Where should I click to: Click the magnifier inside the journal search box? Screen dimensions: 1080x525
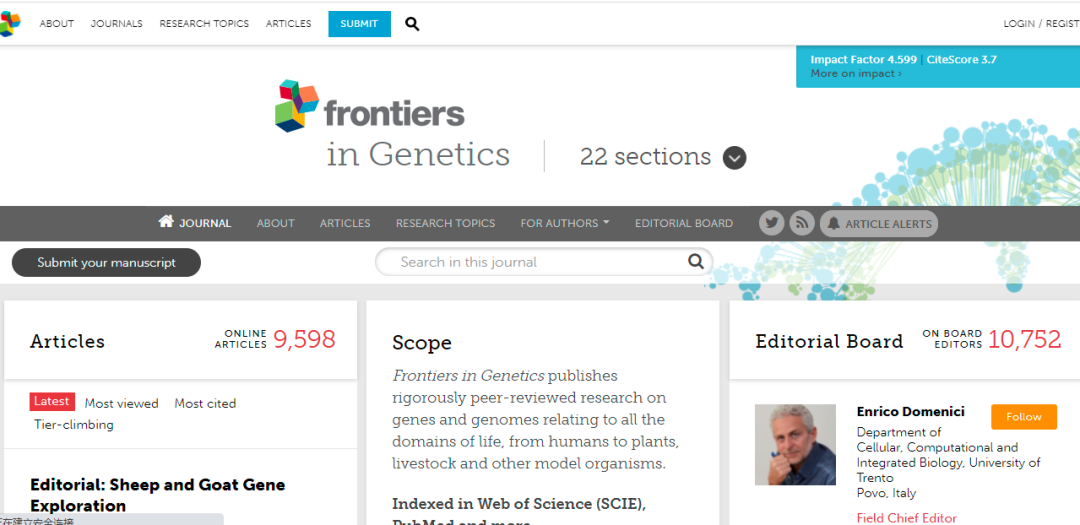[696, 262]
